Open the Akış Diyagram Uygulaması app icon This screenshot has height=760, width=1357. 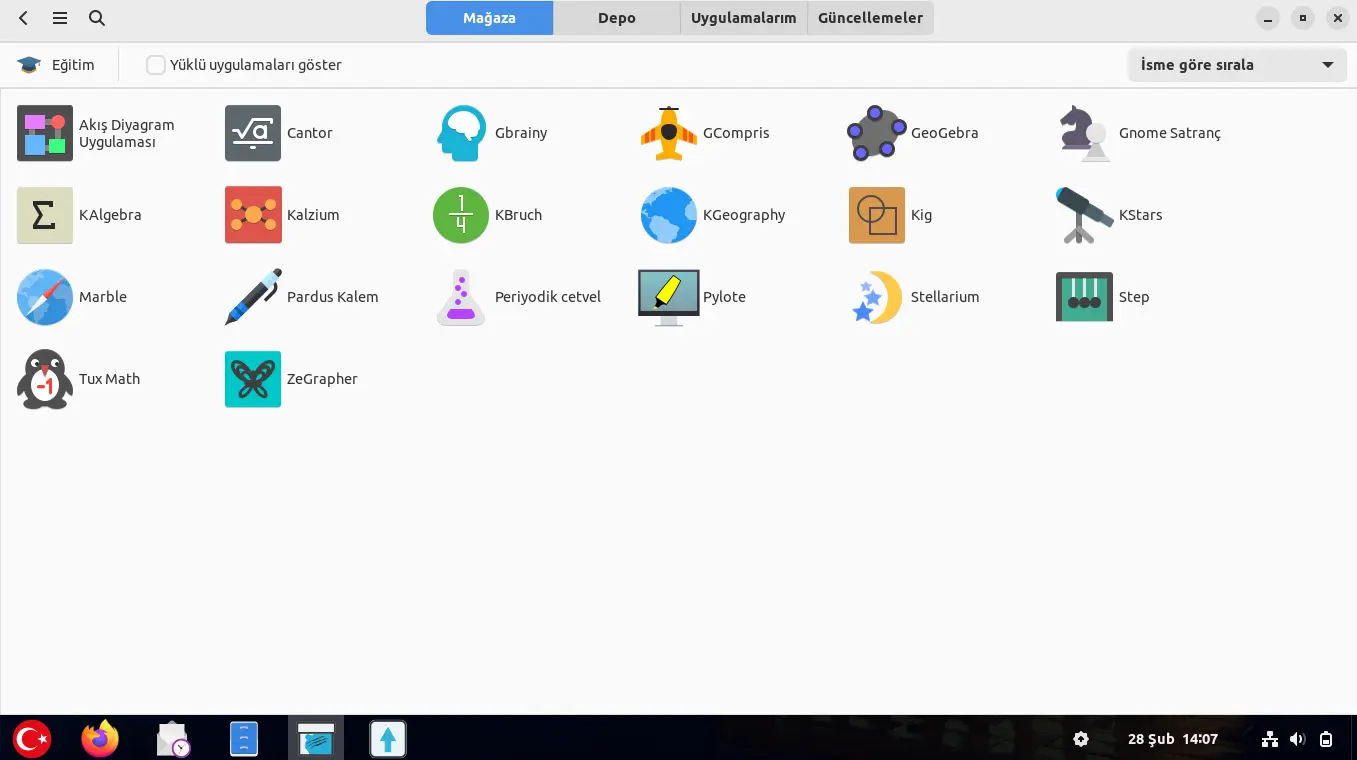(x=45, y=133)
